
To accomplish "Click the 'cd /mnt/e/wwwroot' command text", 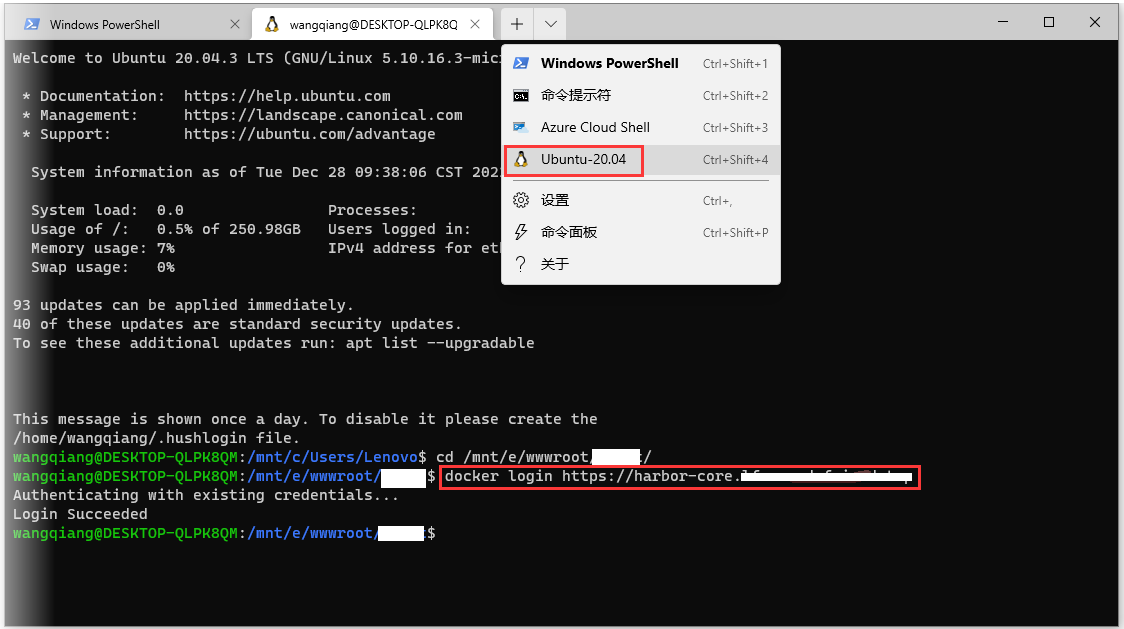I will click(x=512, y=457).
